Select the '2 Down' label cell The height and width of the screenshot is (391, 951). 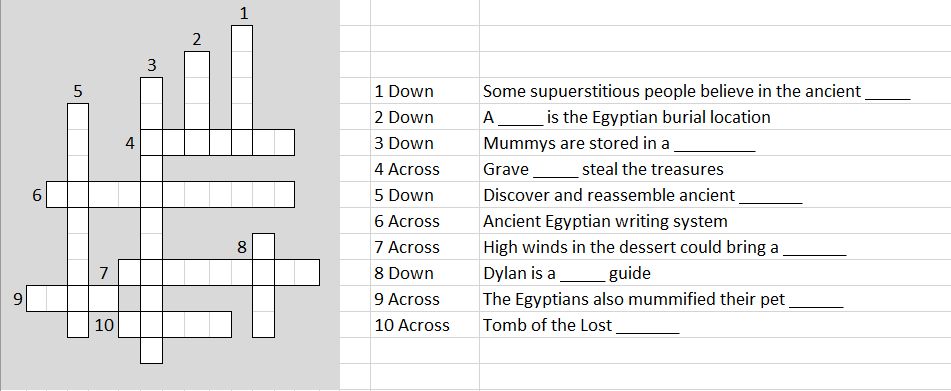pos(425,117)
